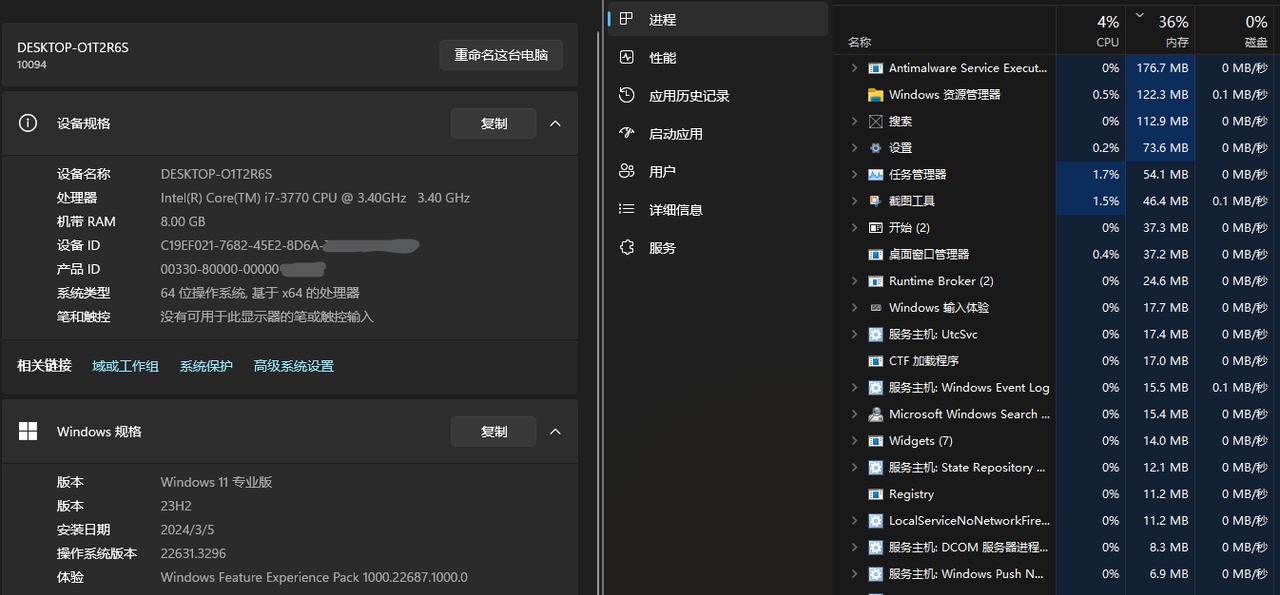Expand the 开始 (2) process group
Image resolution: width=1280 pixels, height=595 pixels.
click(854, 228)
